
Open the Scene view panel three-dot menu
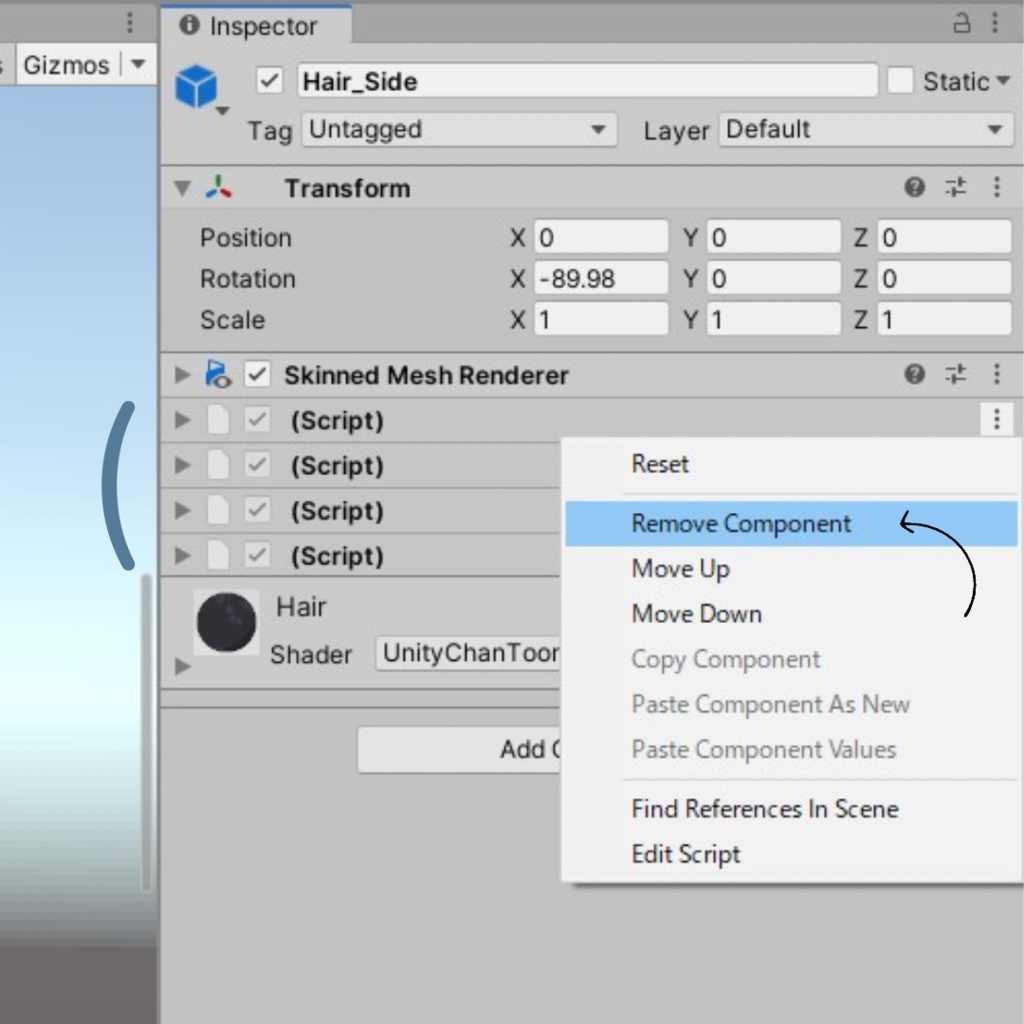pos(129,23)
